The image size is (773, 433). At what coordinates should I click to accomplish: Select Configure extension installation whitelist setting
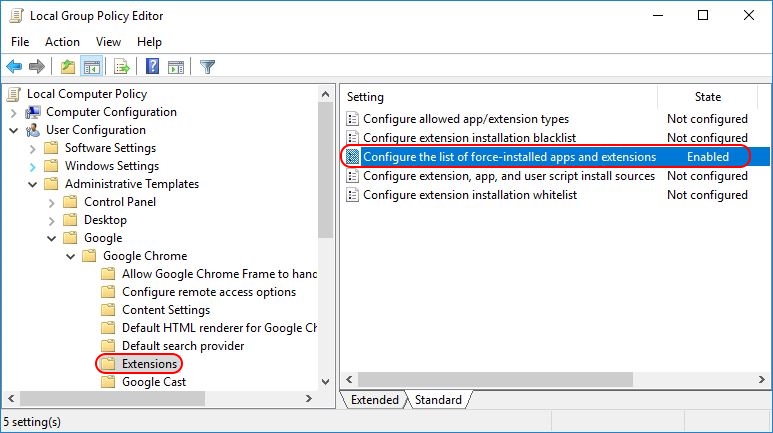point(470,195)
